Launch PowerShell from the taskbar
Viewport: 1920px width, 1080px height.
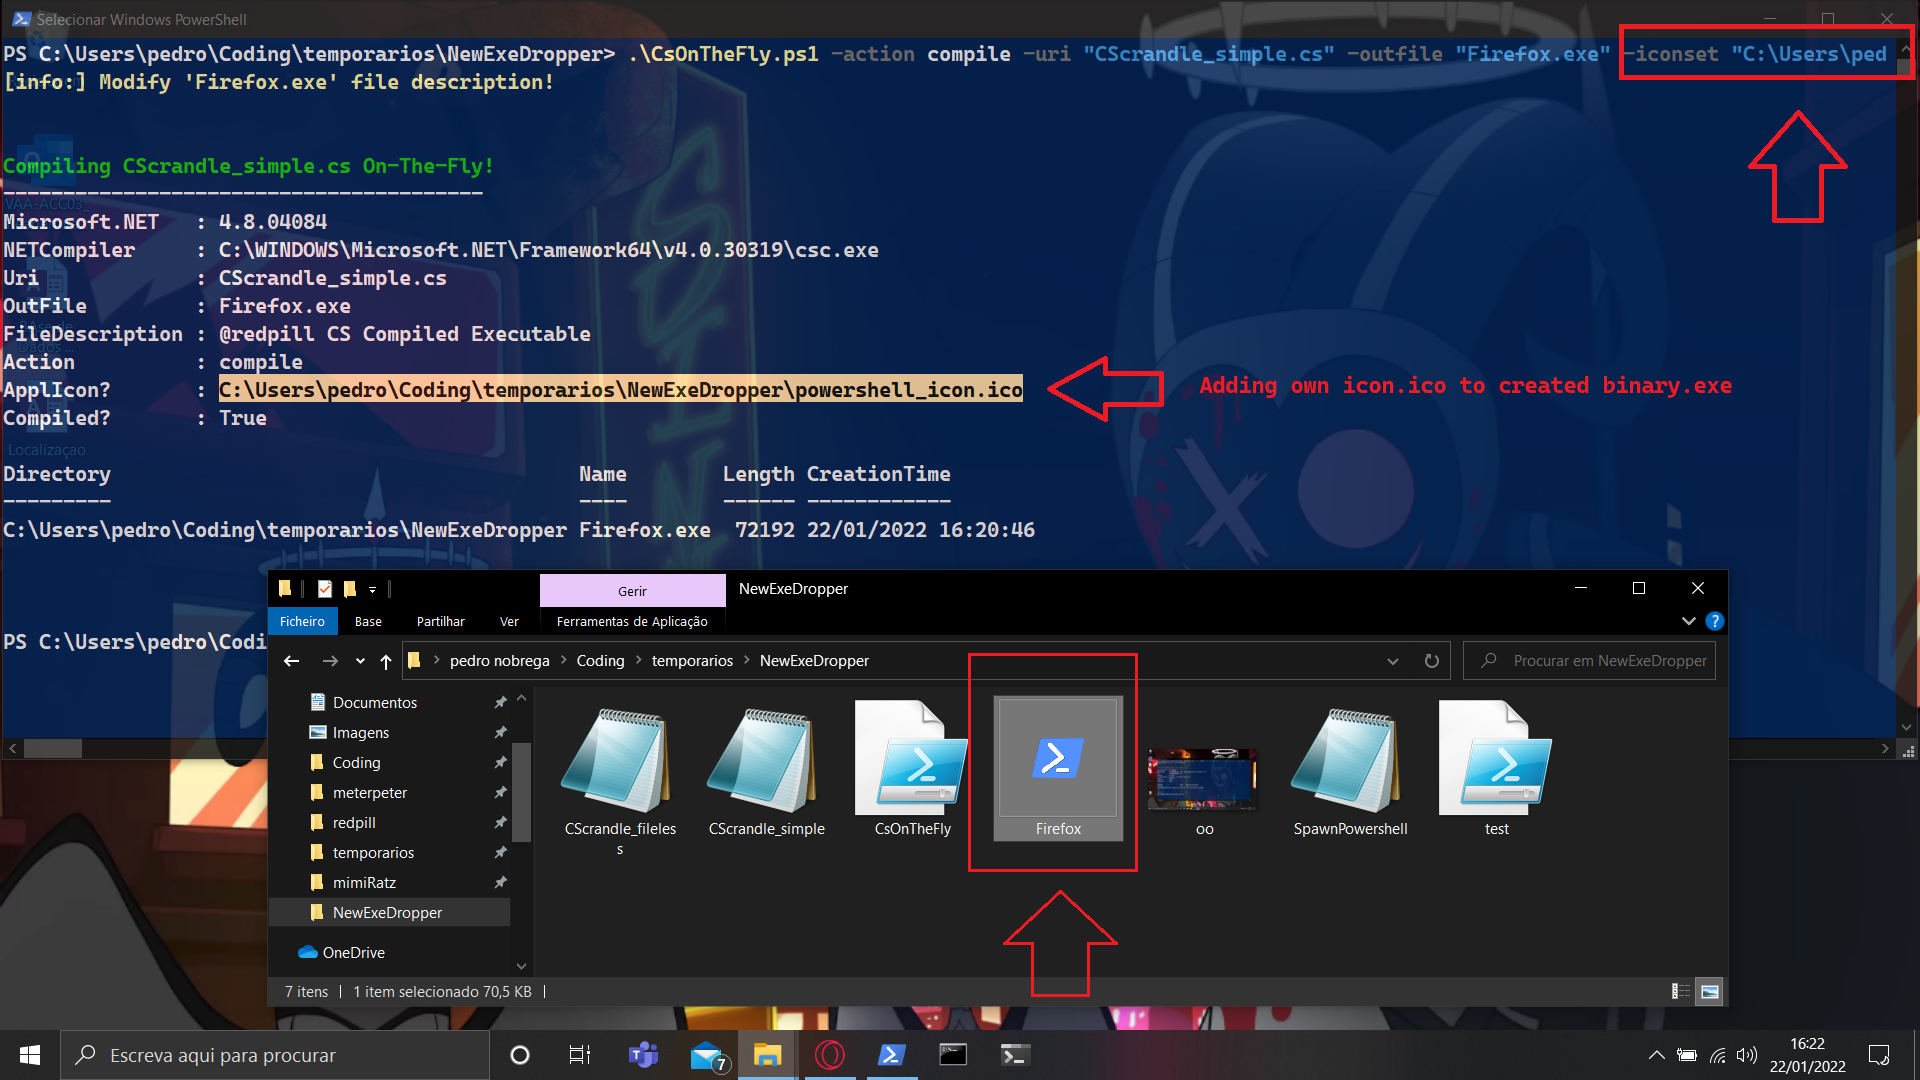pos(890,1054)
